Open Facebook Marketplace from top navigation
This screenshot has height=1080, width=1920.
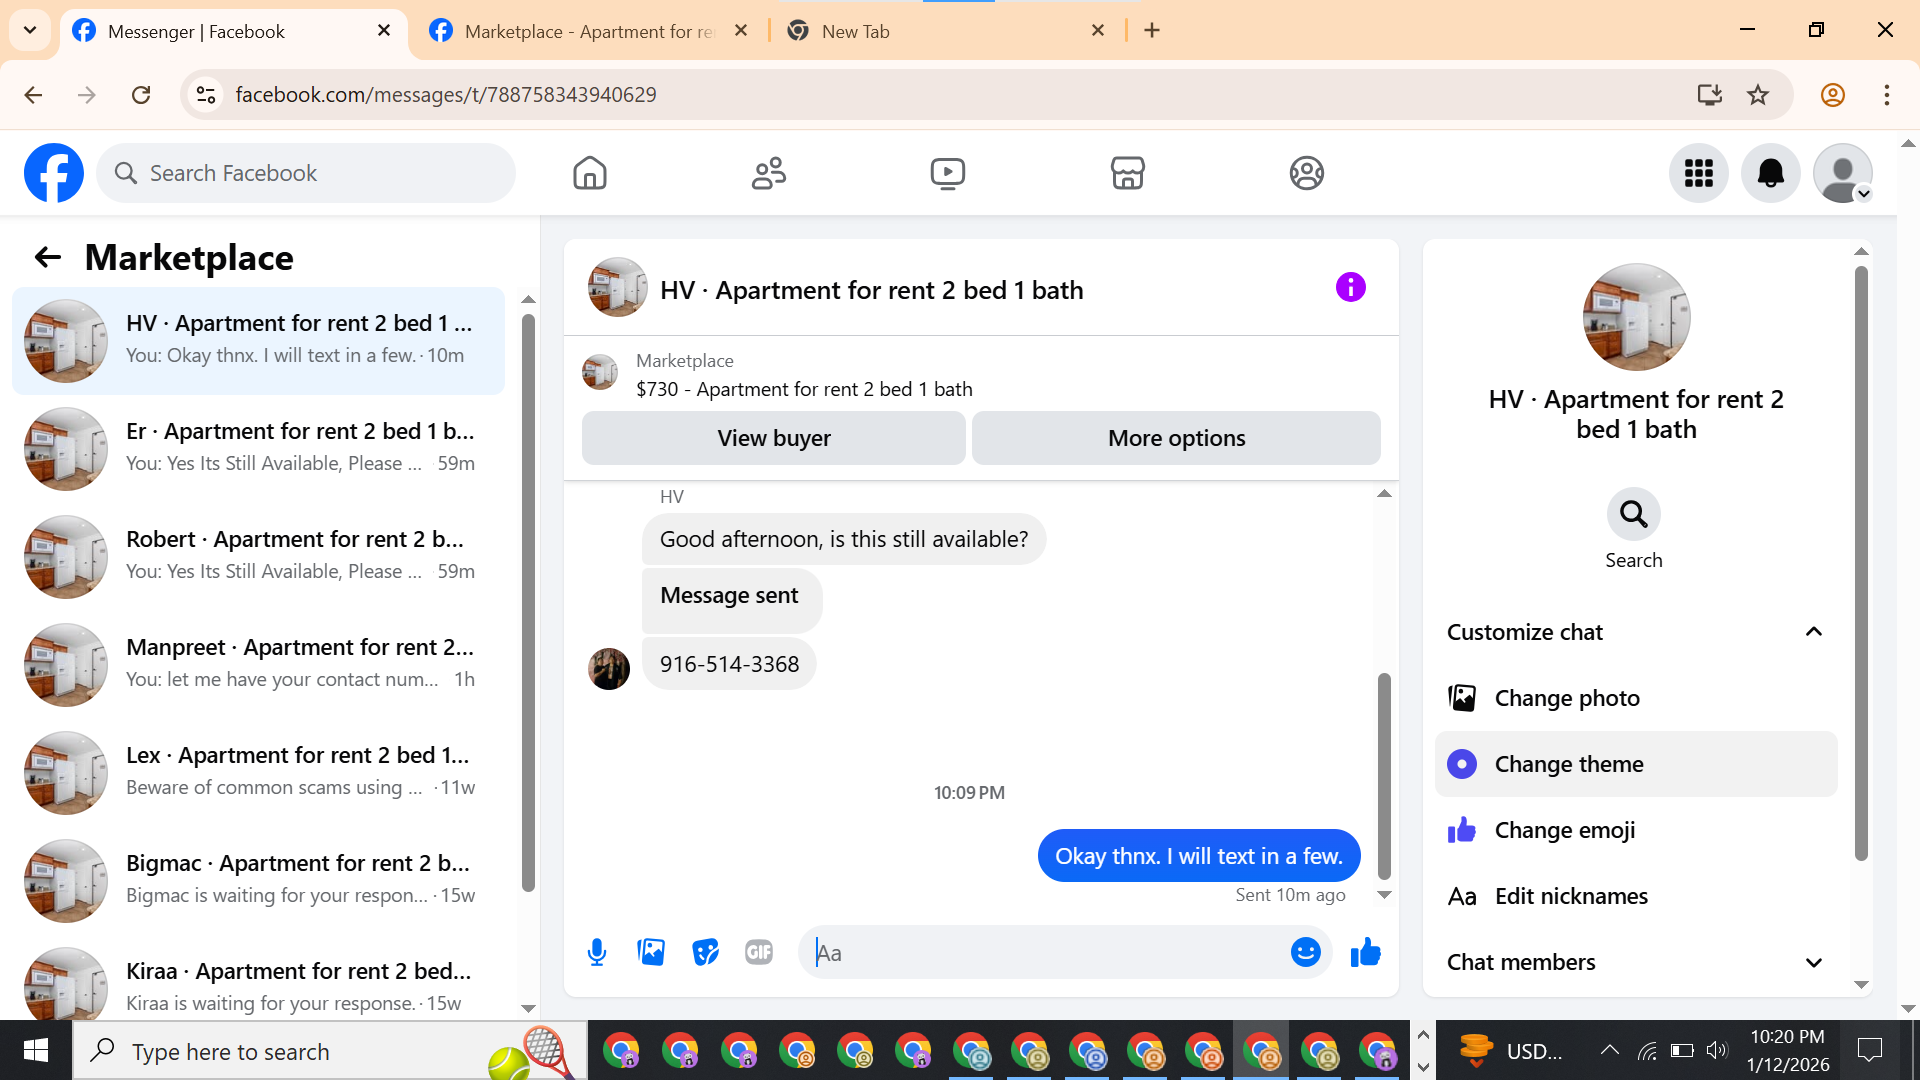(1127, 173)
